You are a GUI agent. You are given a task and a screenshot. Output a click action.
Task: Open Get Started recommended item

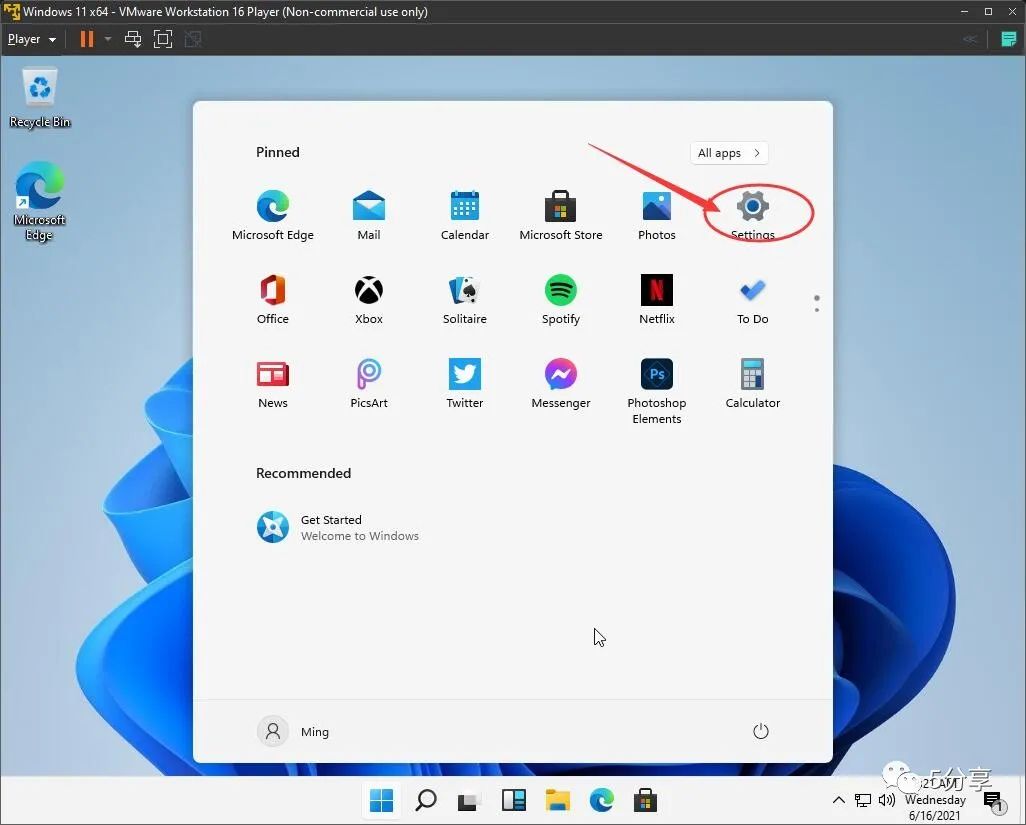click(x=338, y=527)
